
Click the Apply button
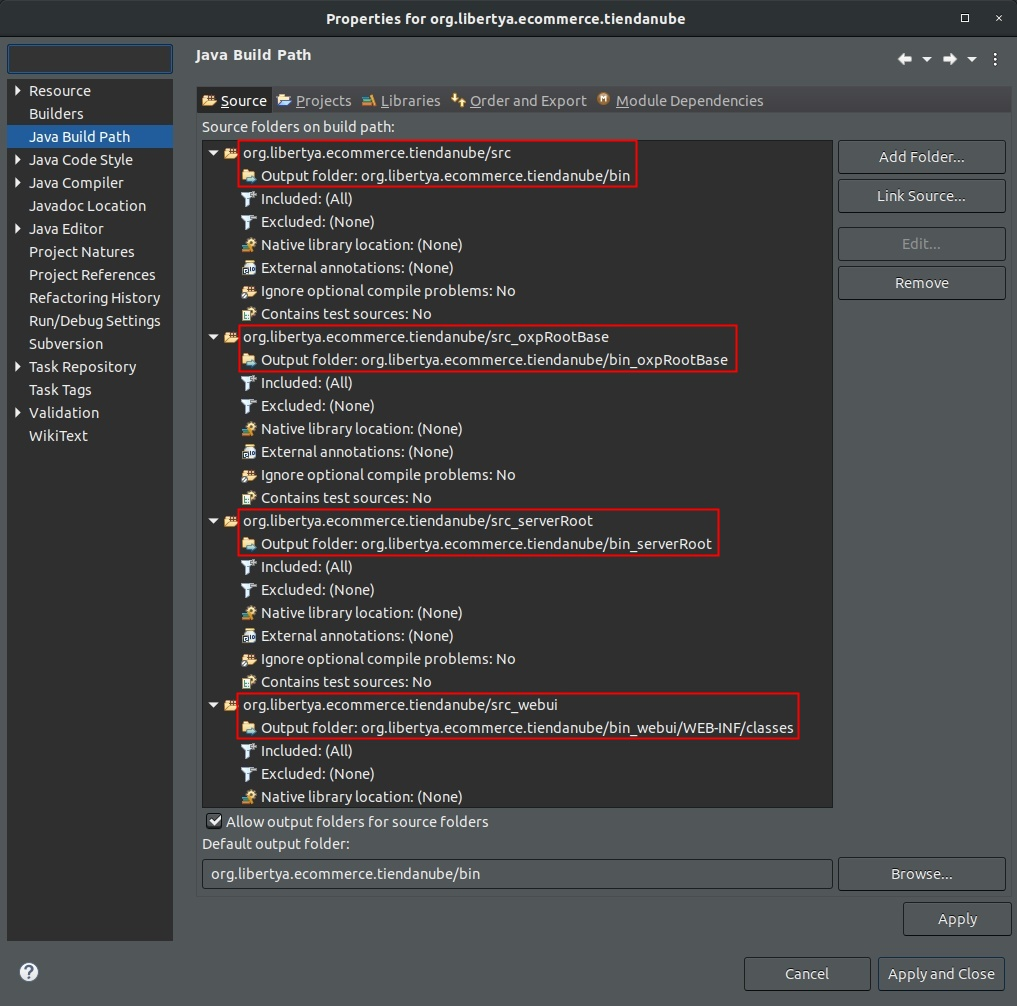[957, 919]
